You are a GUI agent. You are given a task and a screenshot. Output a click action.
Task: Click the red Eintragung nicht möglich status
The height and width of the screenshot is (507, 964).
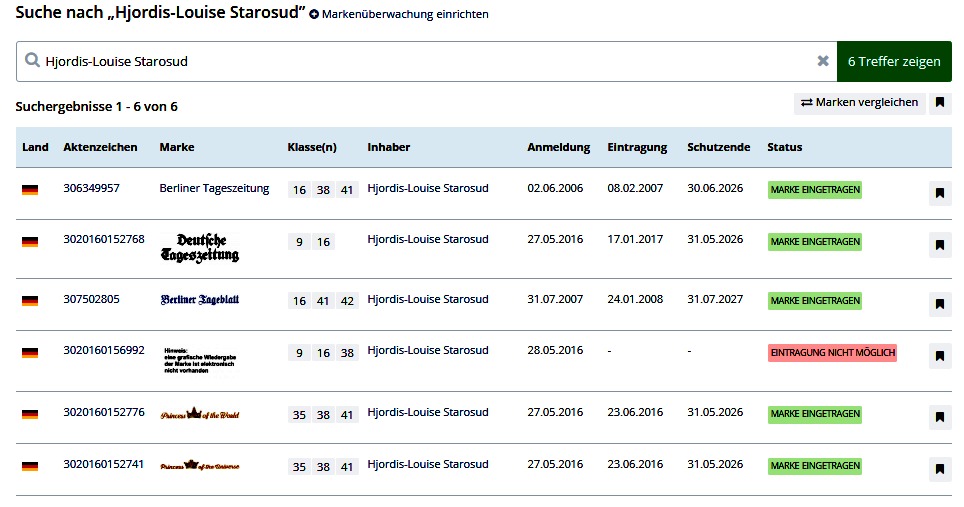pos(832,353)
